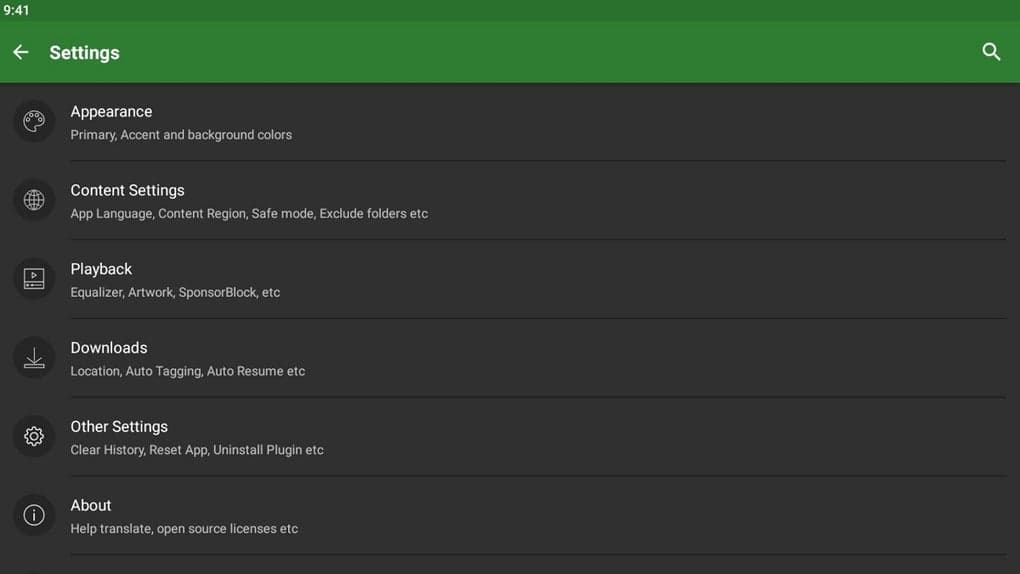Tap the player icon beside Playback
The width and height of the screenshot is (1020, 574).
[34, 279]
